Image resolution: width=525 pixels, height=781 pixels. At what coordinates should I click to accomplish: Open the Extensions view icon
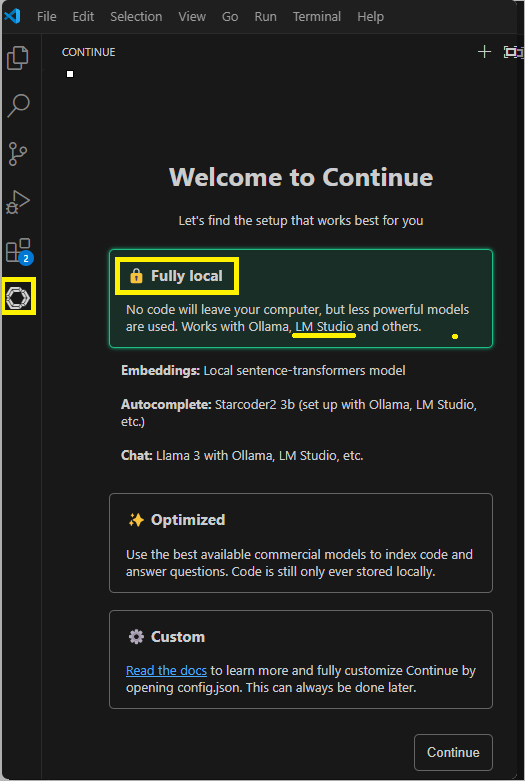[19, 251]
